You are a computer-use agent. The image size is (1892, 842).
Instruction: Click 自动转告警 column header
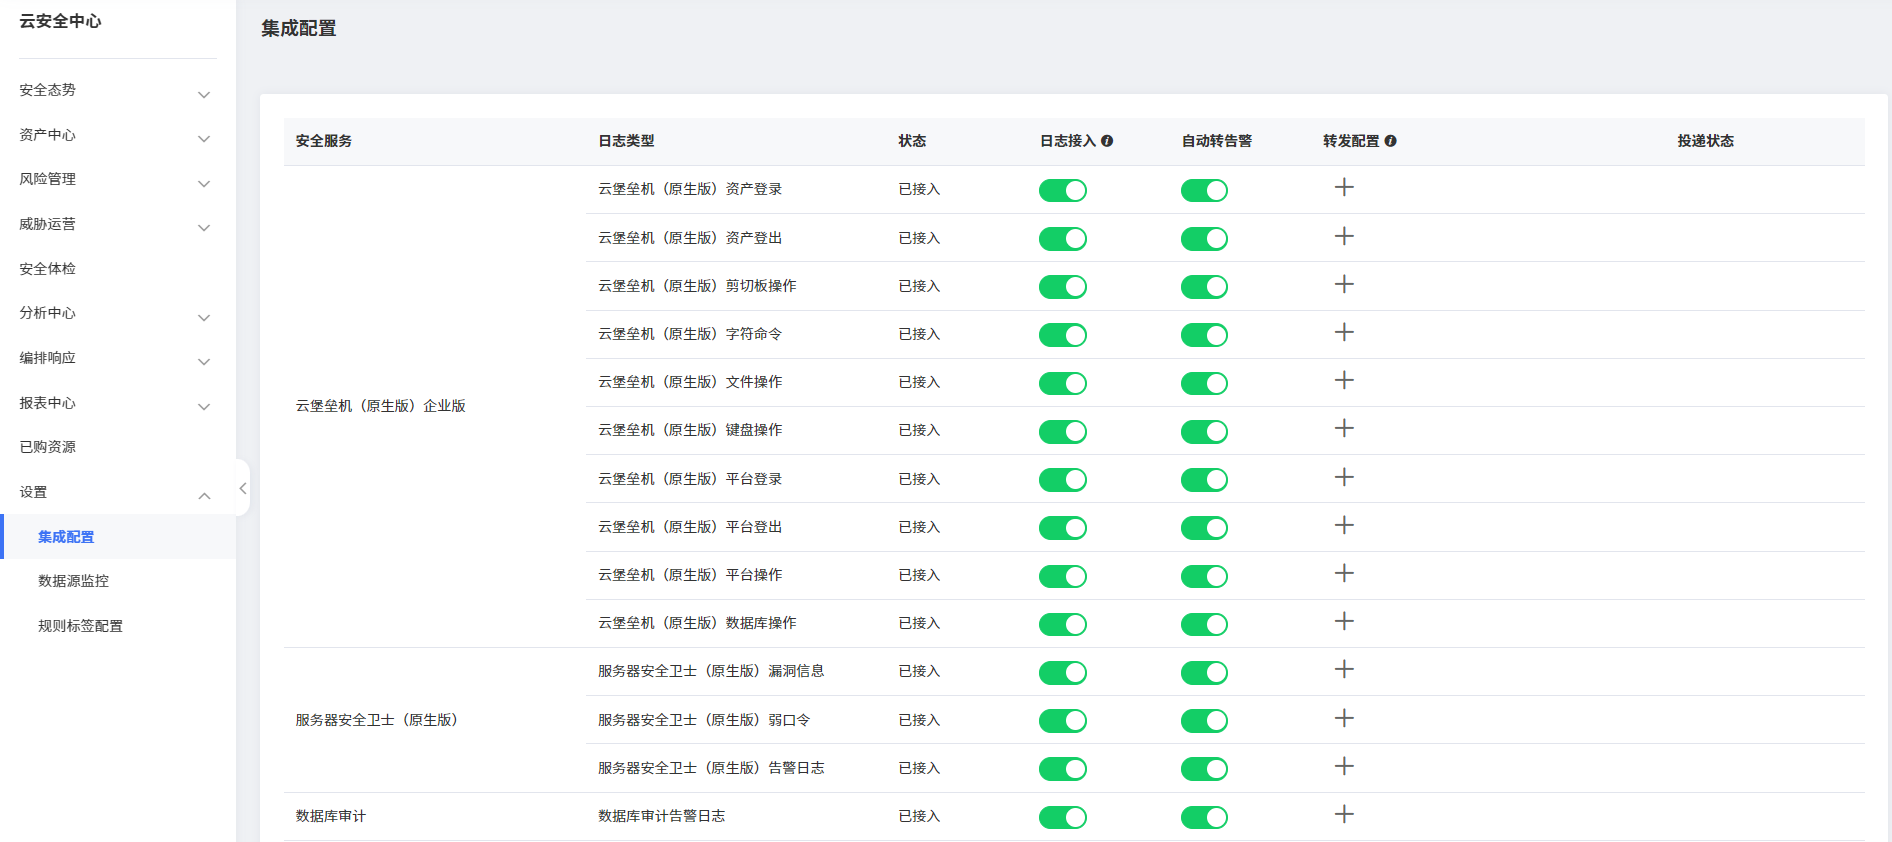[1216, 141]
